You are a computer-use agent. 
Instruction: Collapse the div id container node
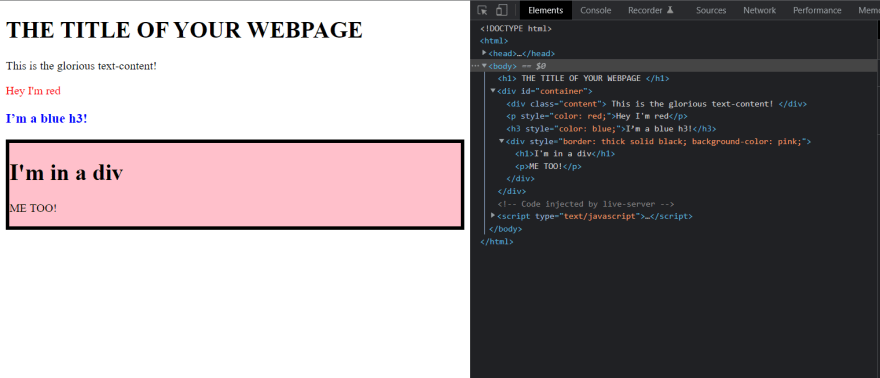click(493, 90)
